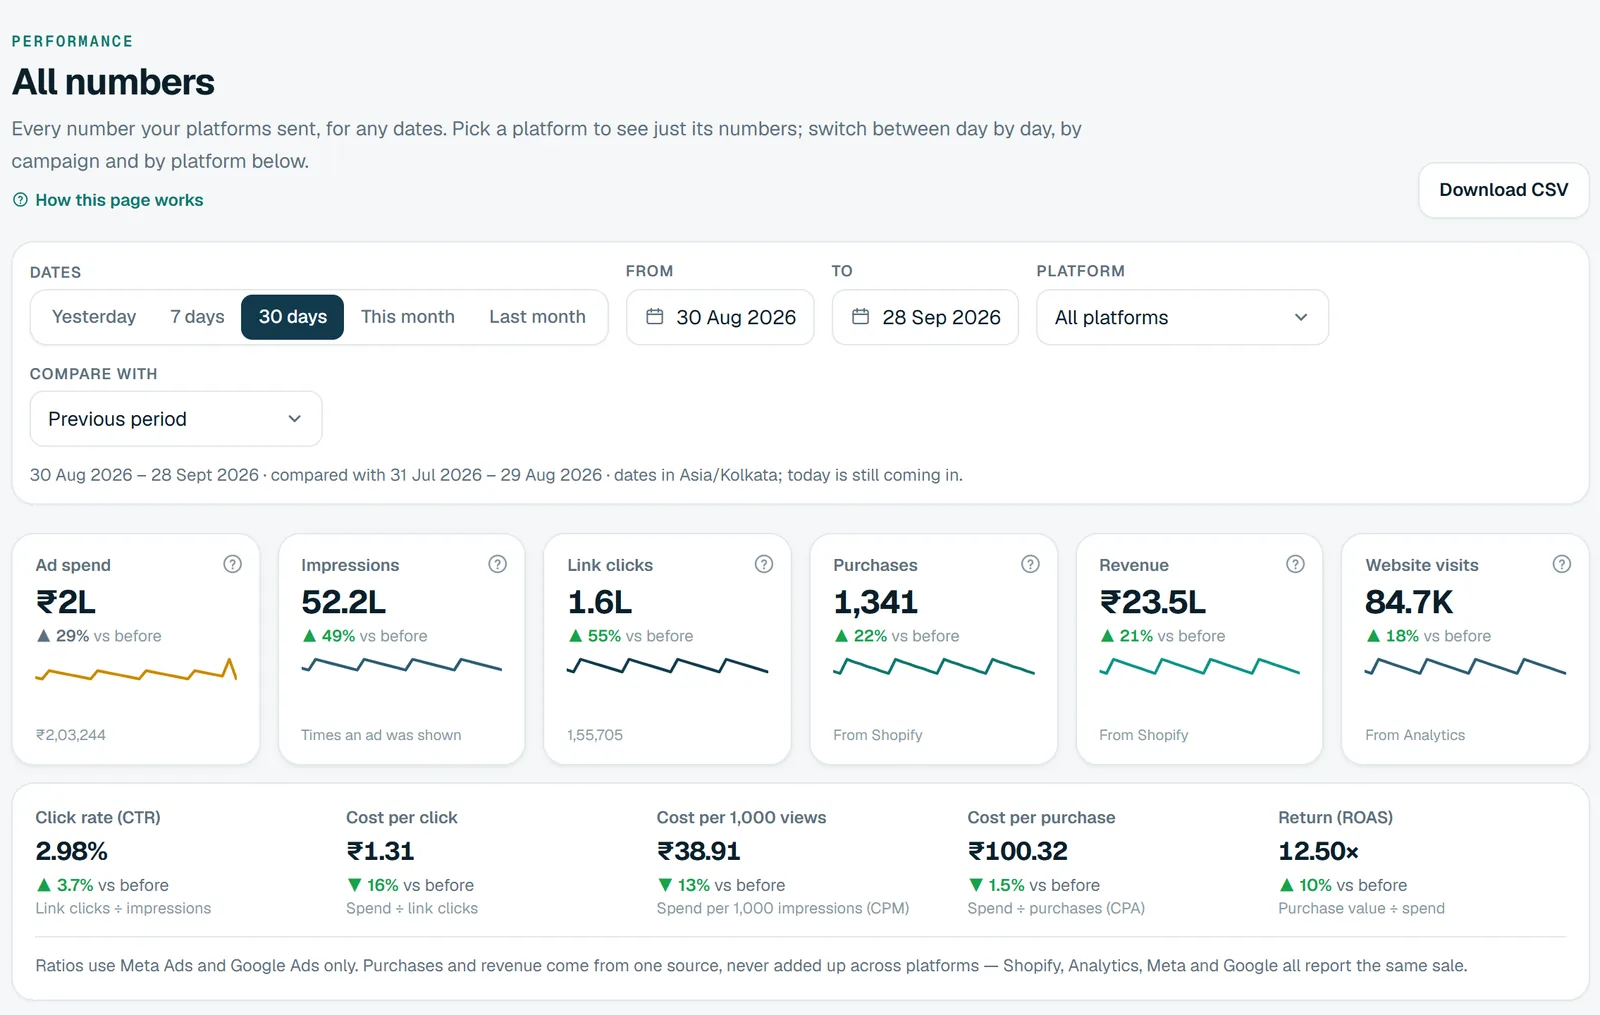Click the compared date range summary line

point(496,475)
